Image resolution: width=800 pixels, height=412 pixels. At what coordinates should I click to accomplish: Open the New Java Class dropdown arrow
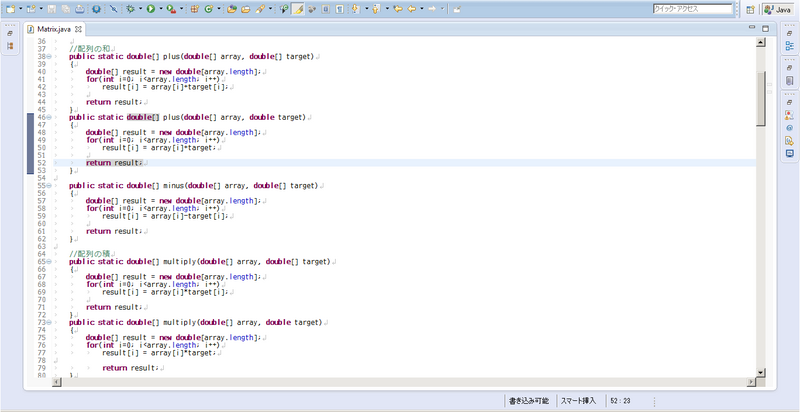coord(219,9)
